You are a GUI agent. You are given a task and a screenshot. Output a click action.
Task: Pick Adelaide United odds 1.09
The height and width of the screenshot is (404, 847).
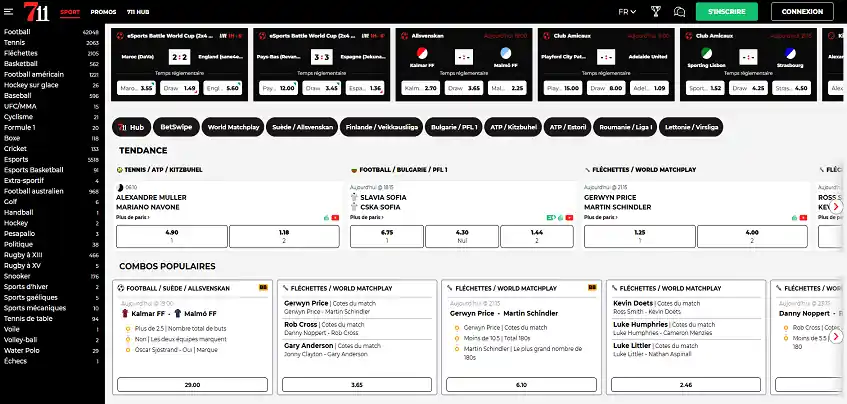point(649,88)
